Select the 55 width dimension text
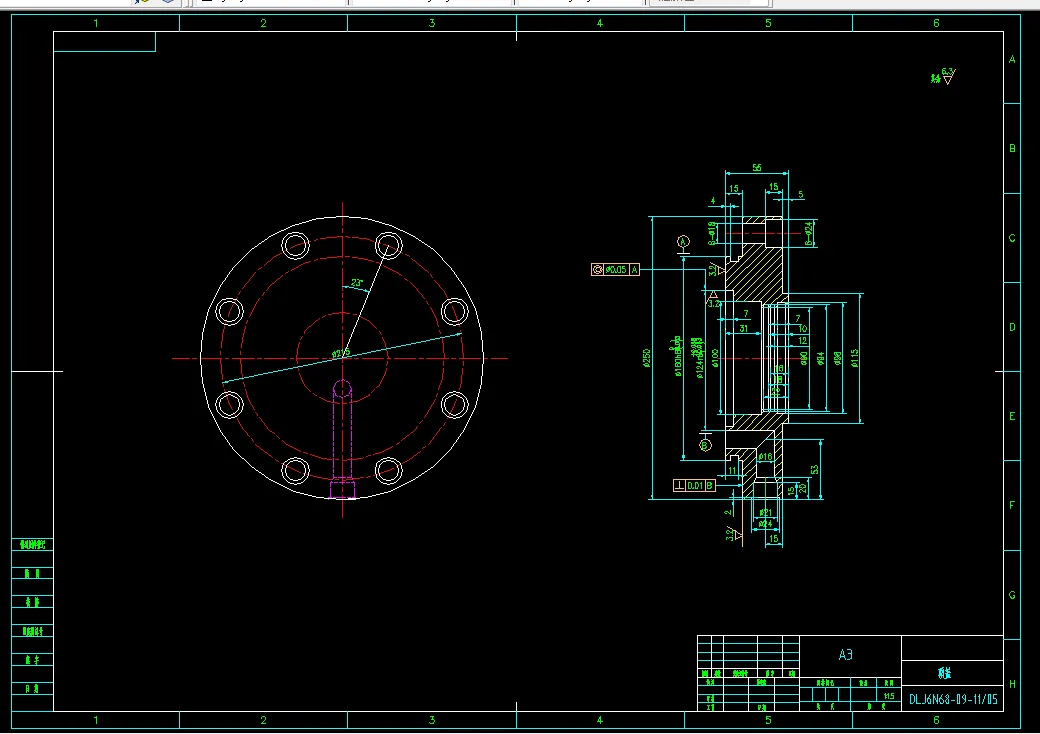 [x=757, y=168]
